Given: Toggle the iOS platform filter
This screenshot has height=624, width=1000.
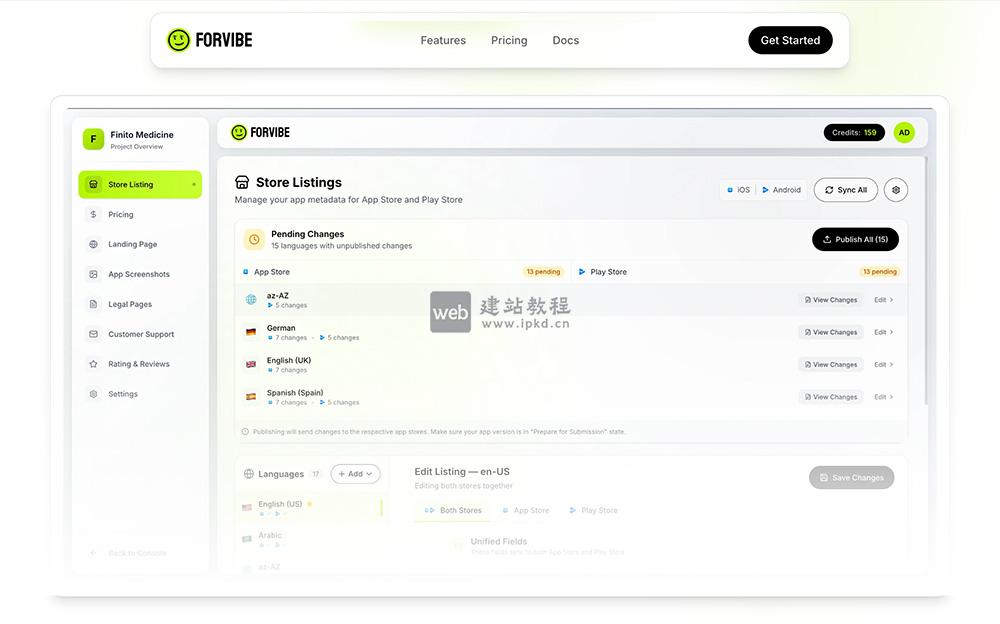Looking at the screenshot, I should pyautogui.click(x=738, y=189).
